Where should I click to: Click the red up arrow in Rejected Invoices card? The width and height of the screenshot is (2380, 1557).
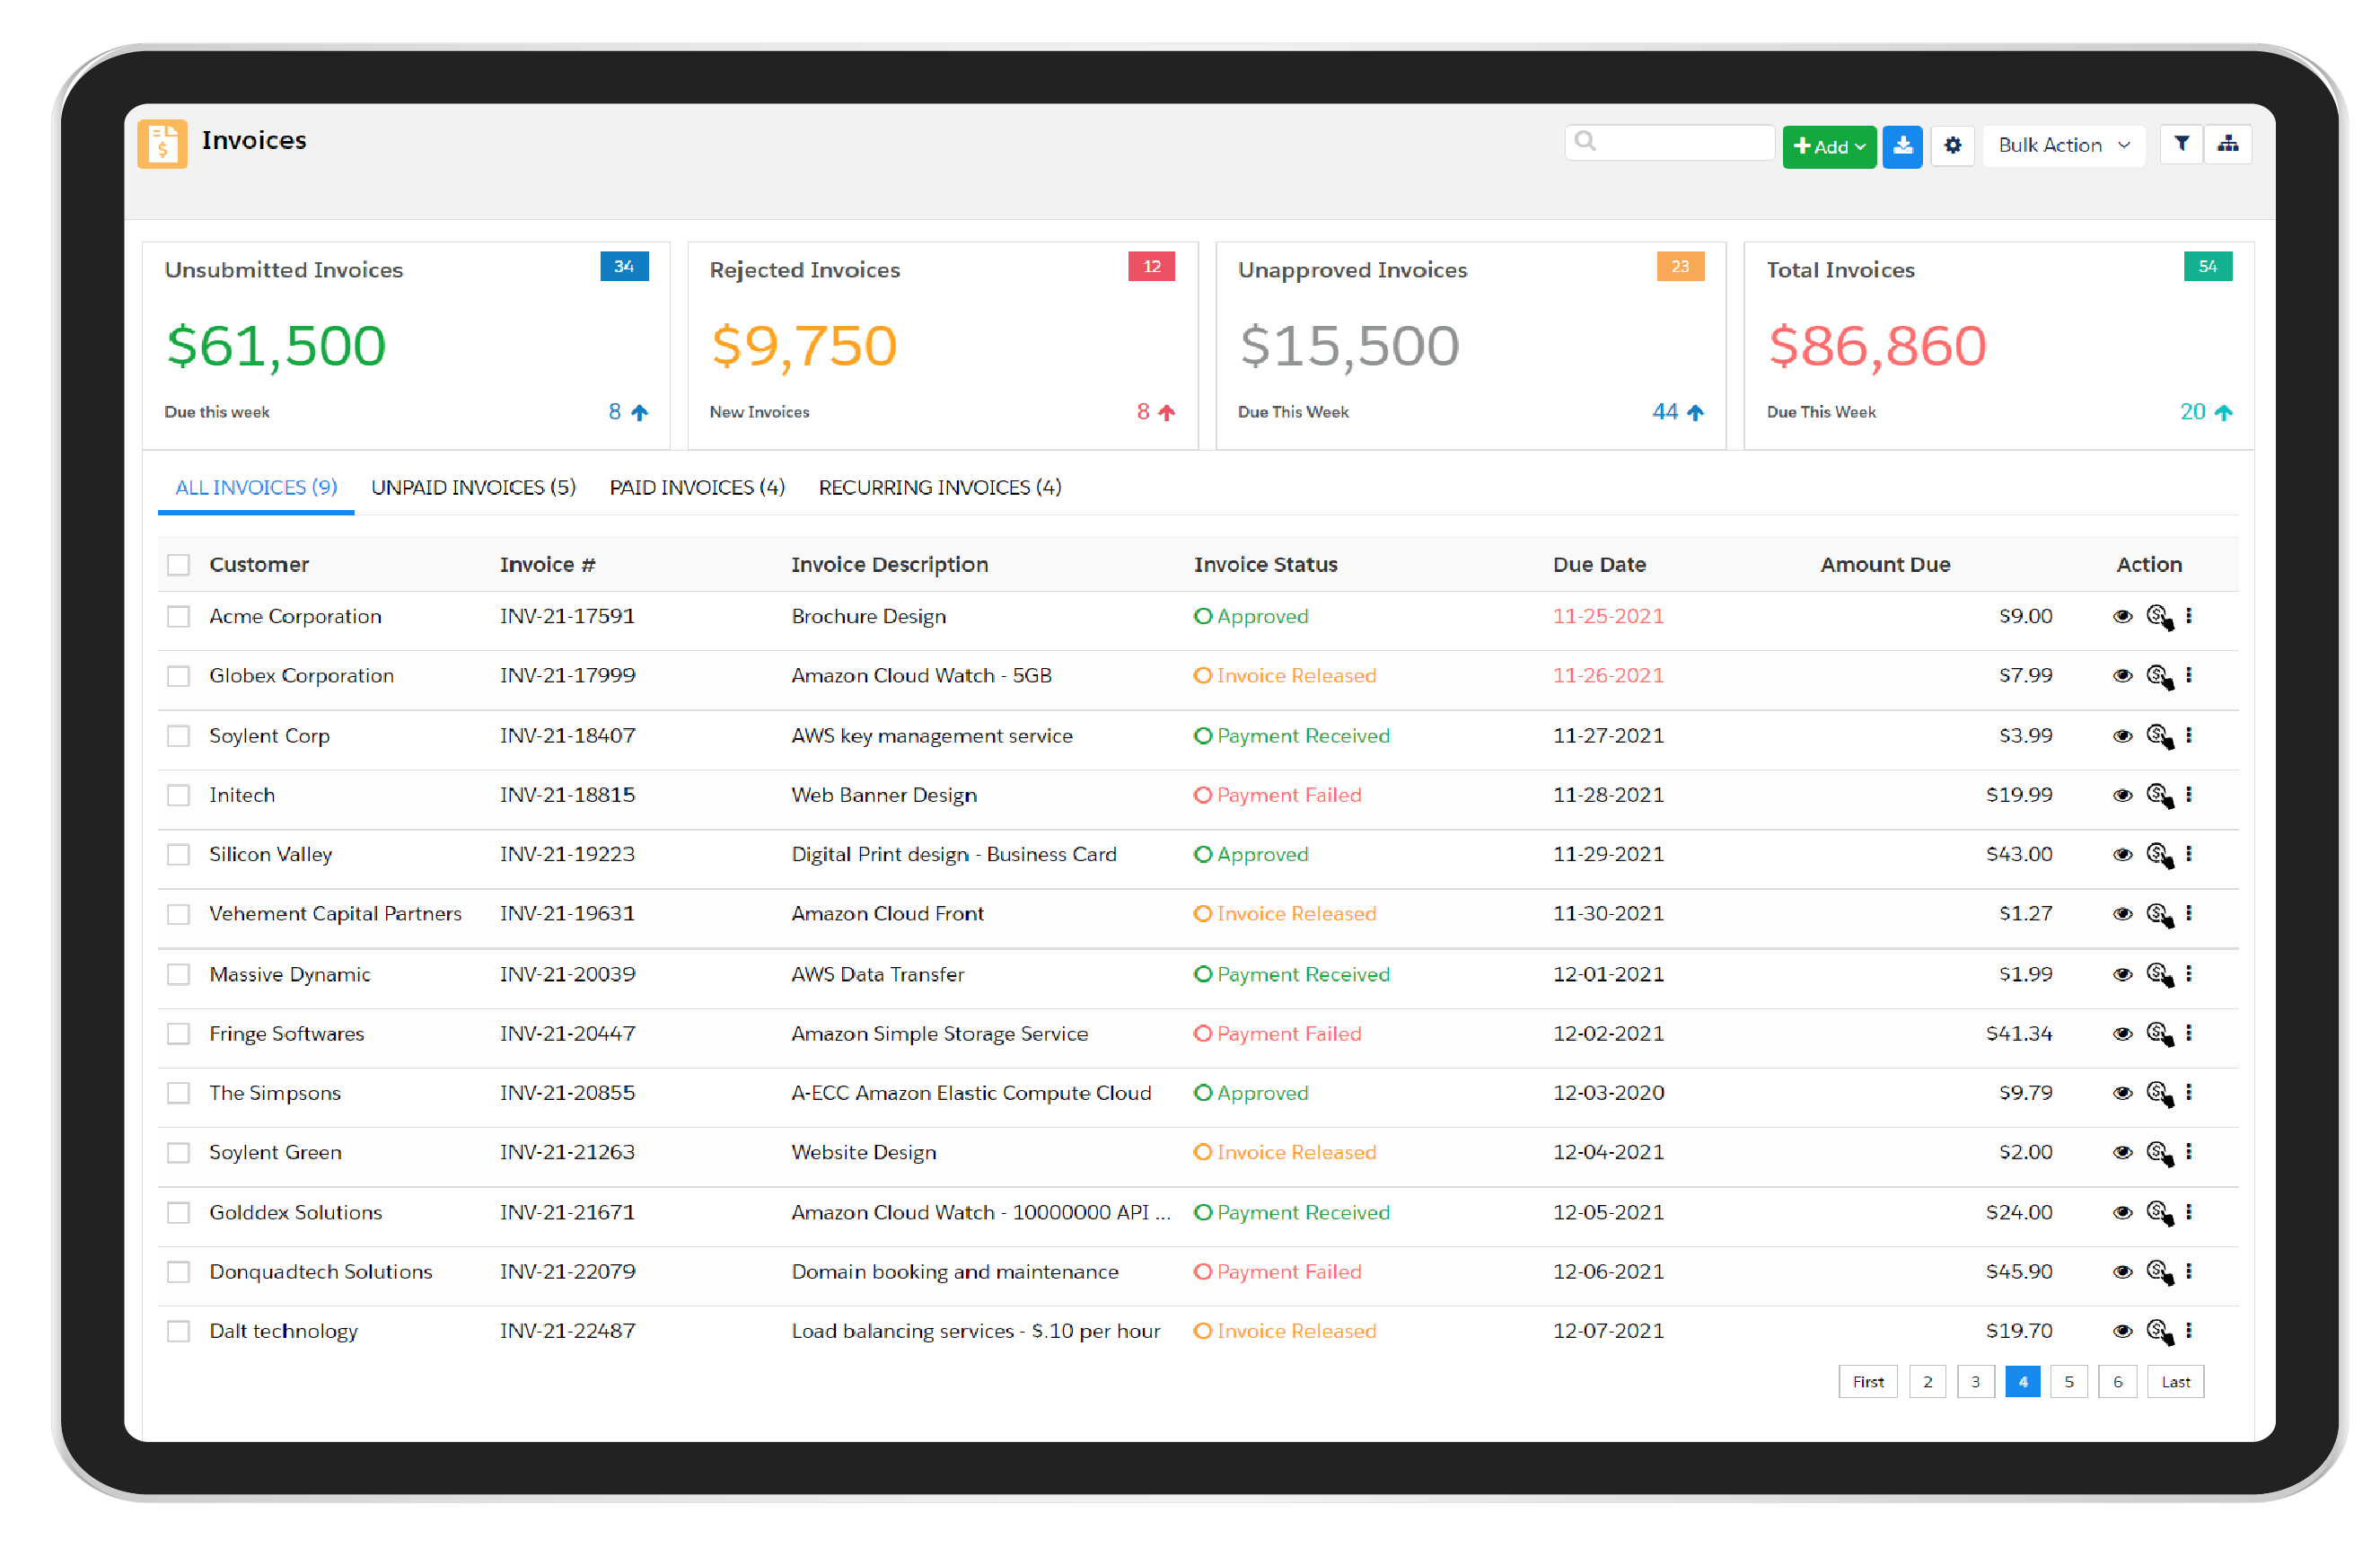[1166, 412]
